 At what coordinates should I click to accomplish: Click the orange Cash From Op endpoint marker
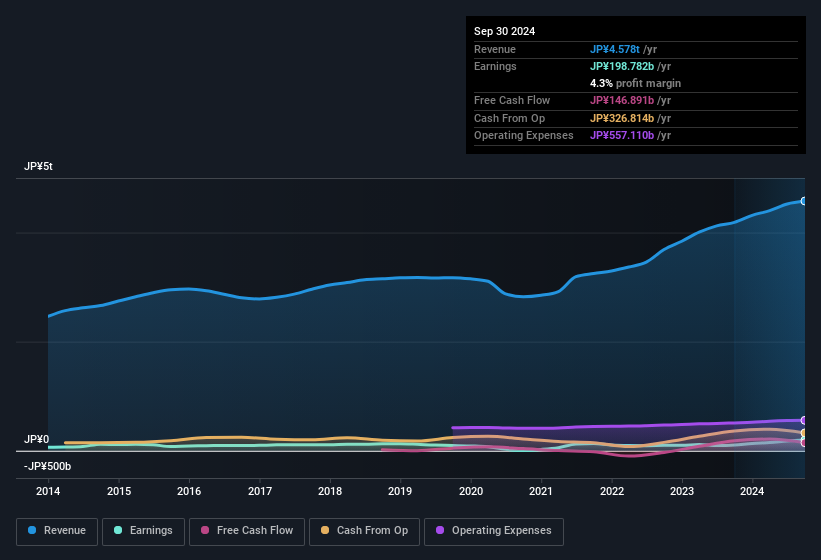coord(803,433)
